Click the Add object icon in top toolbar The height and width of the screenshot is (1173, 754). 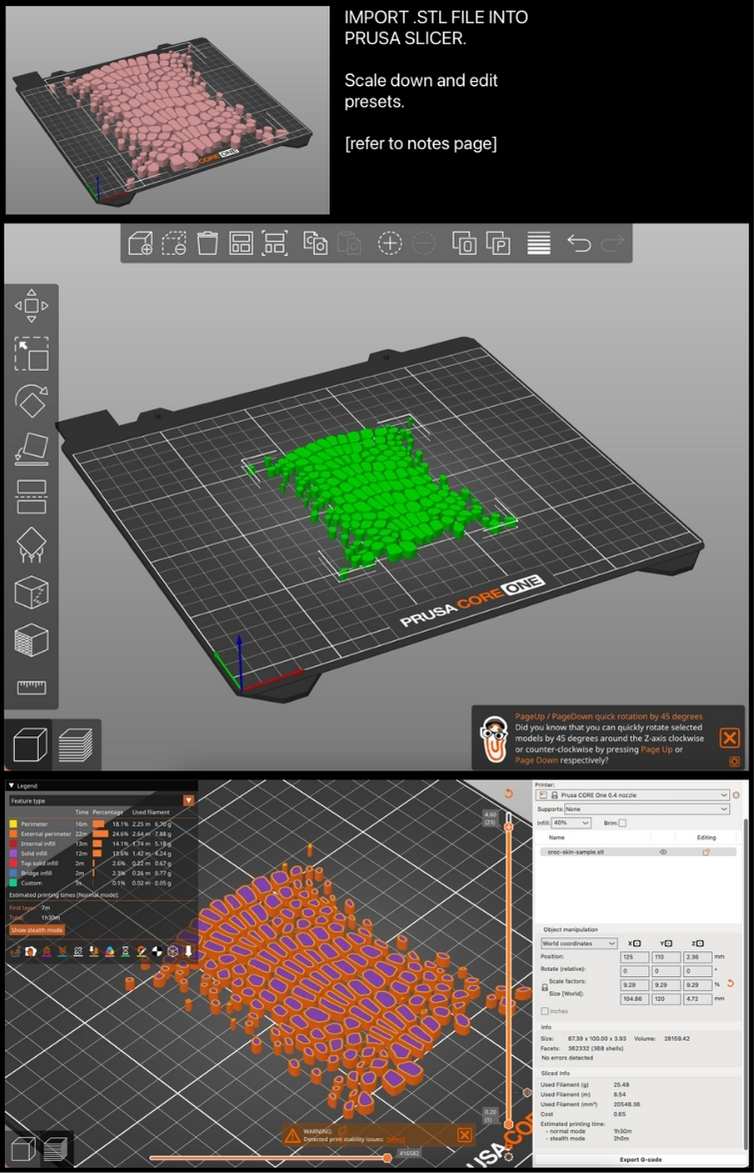point(141,243)
